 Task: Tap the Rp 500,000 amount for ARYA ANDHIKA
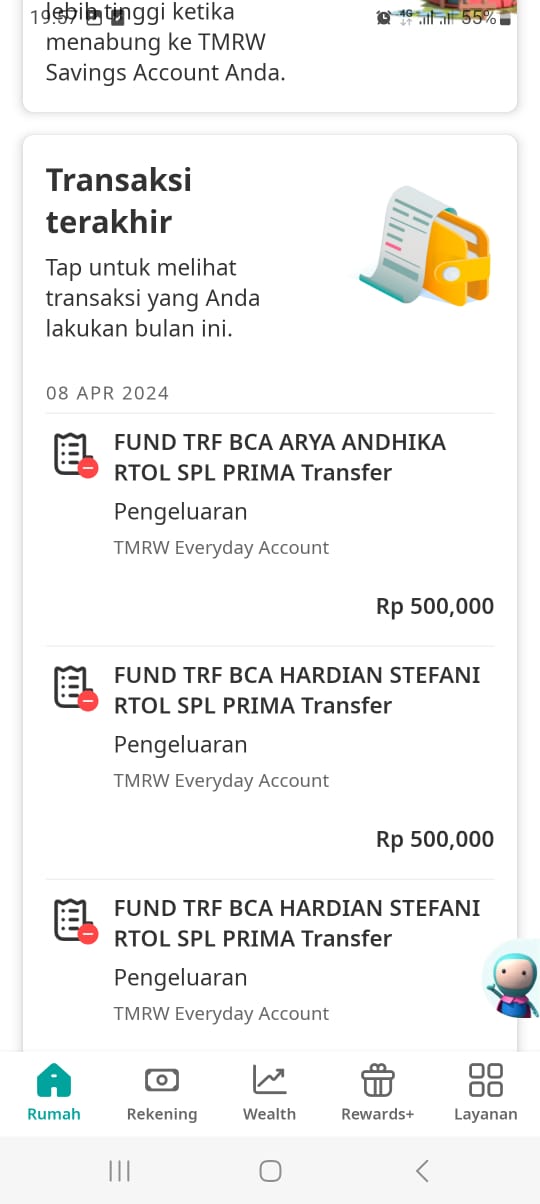[435, 606]
